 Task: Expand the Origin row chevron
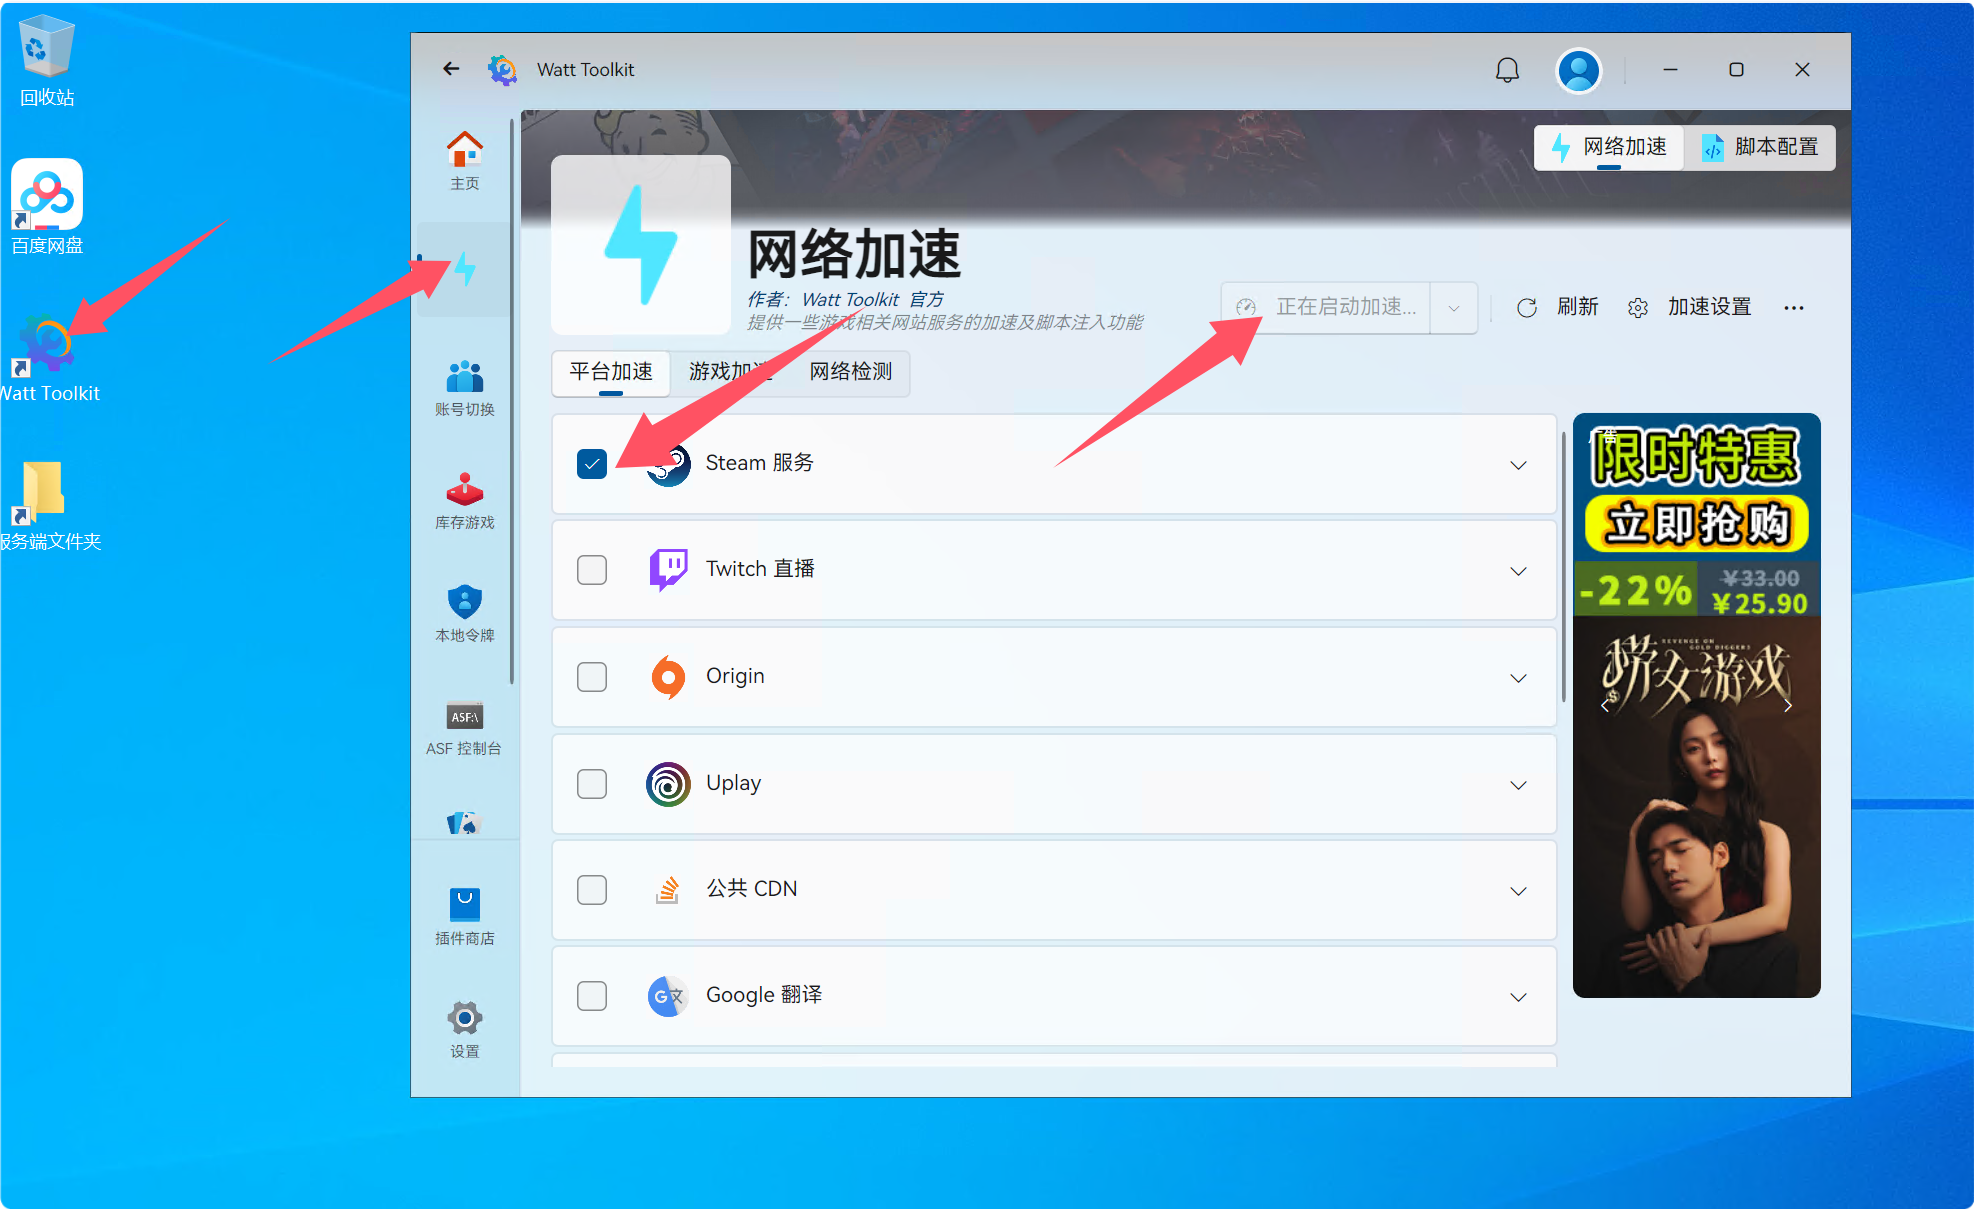tap(1518, 678)
